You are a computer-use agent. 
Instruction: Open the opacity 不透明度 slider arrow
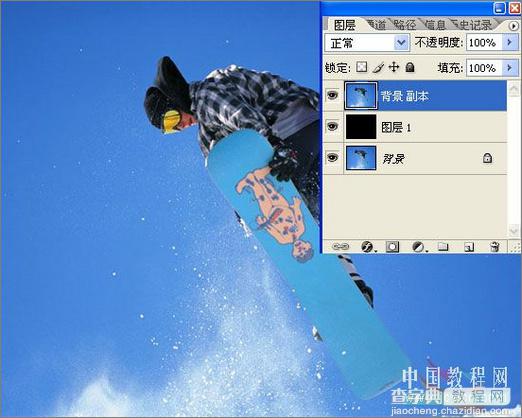(x=510, y=42)
